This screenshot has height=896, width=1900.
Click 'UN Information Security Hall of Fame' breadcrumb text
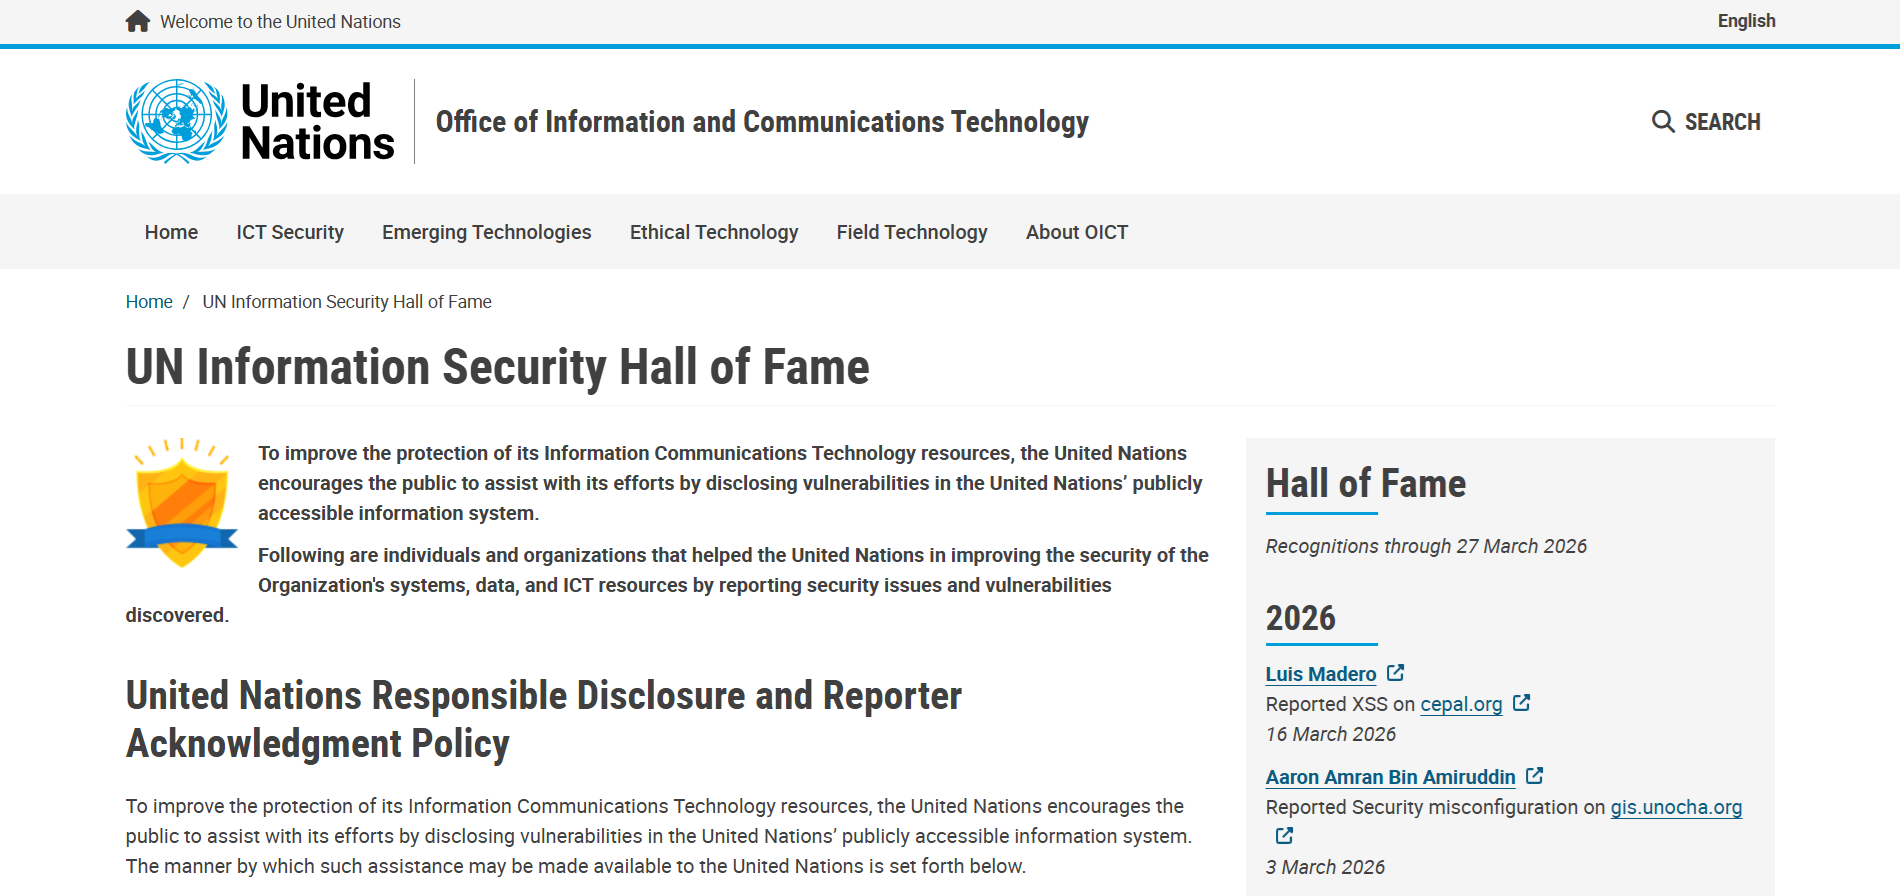[x=347, y=302]
